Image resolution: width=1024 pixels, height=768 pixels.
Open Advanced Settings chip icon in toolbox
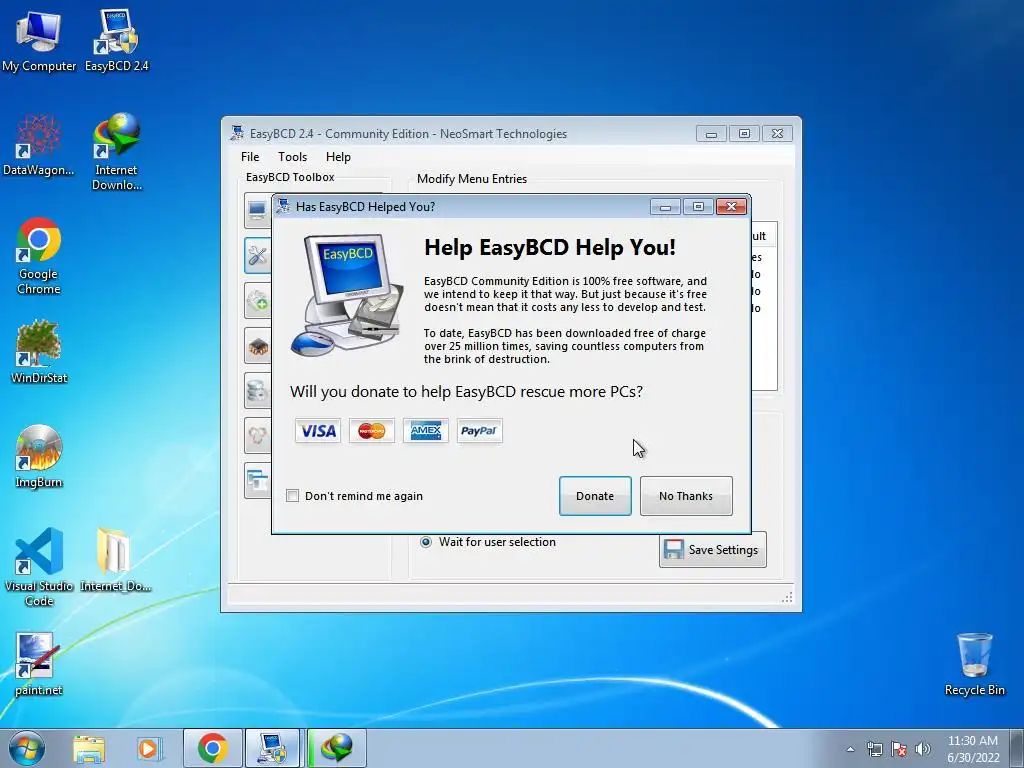click(257, 345)
